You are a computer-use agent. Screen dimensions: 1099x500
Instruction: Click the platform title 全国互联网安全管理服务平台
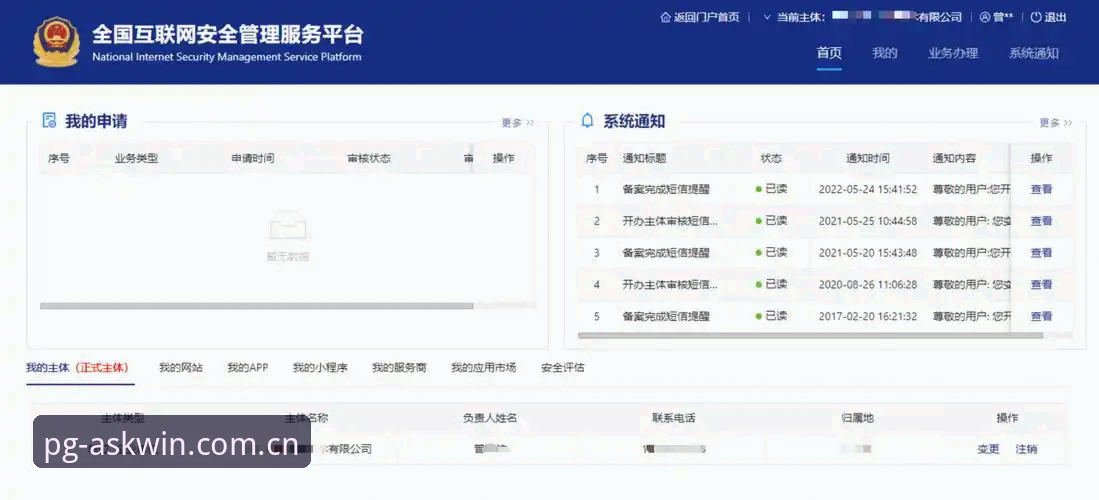[x=228, y=34]
